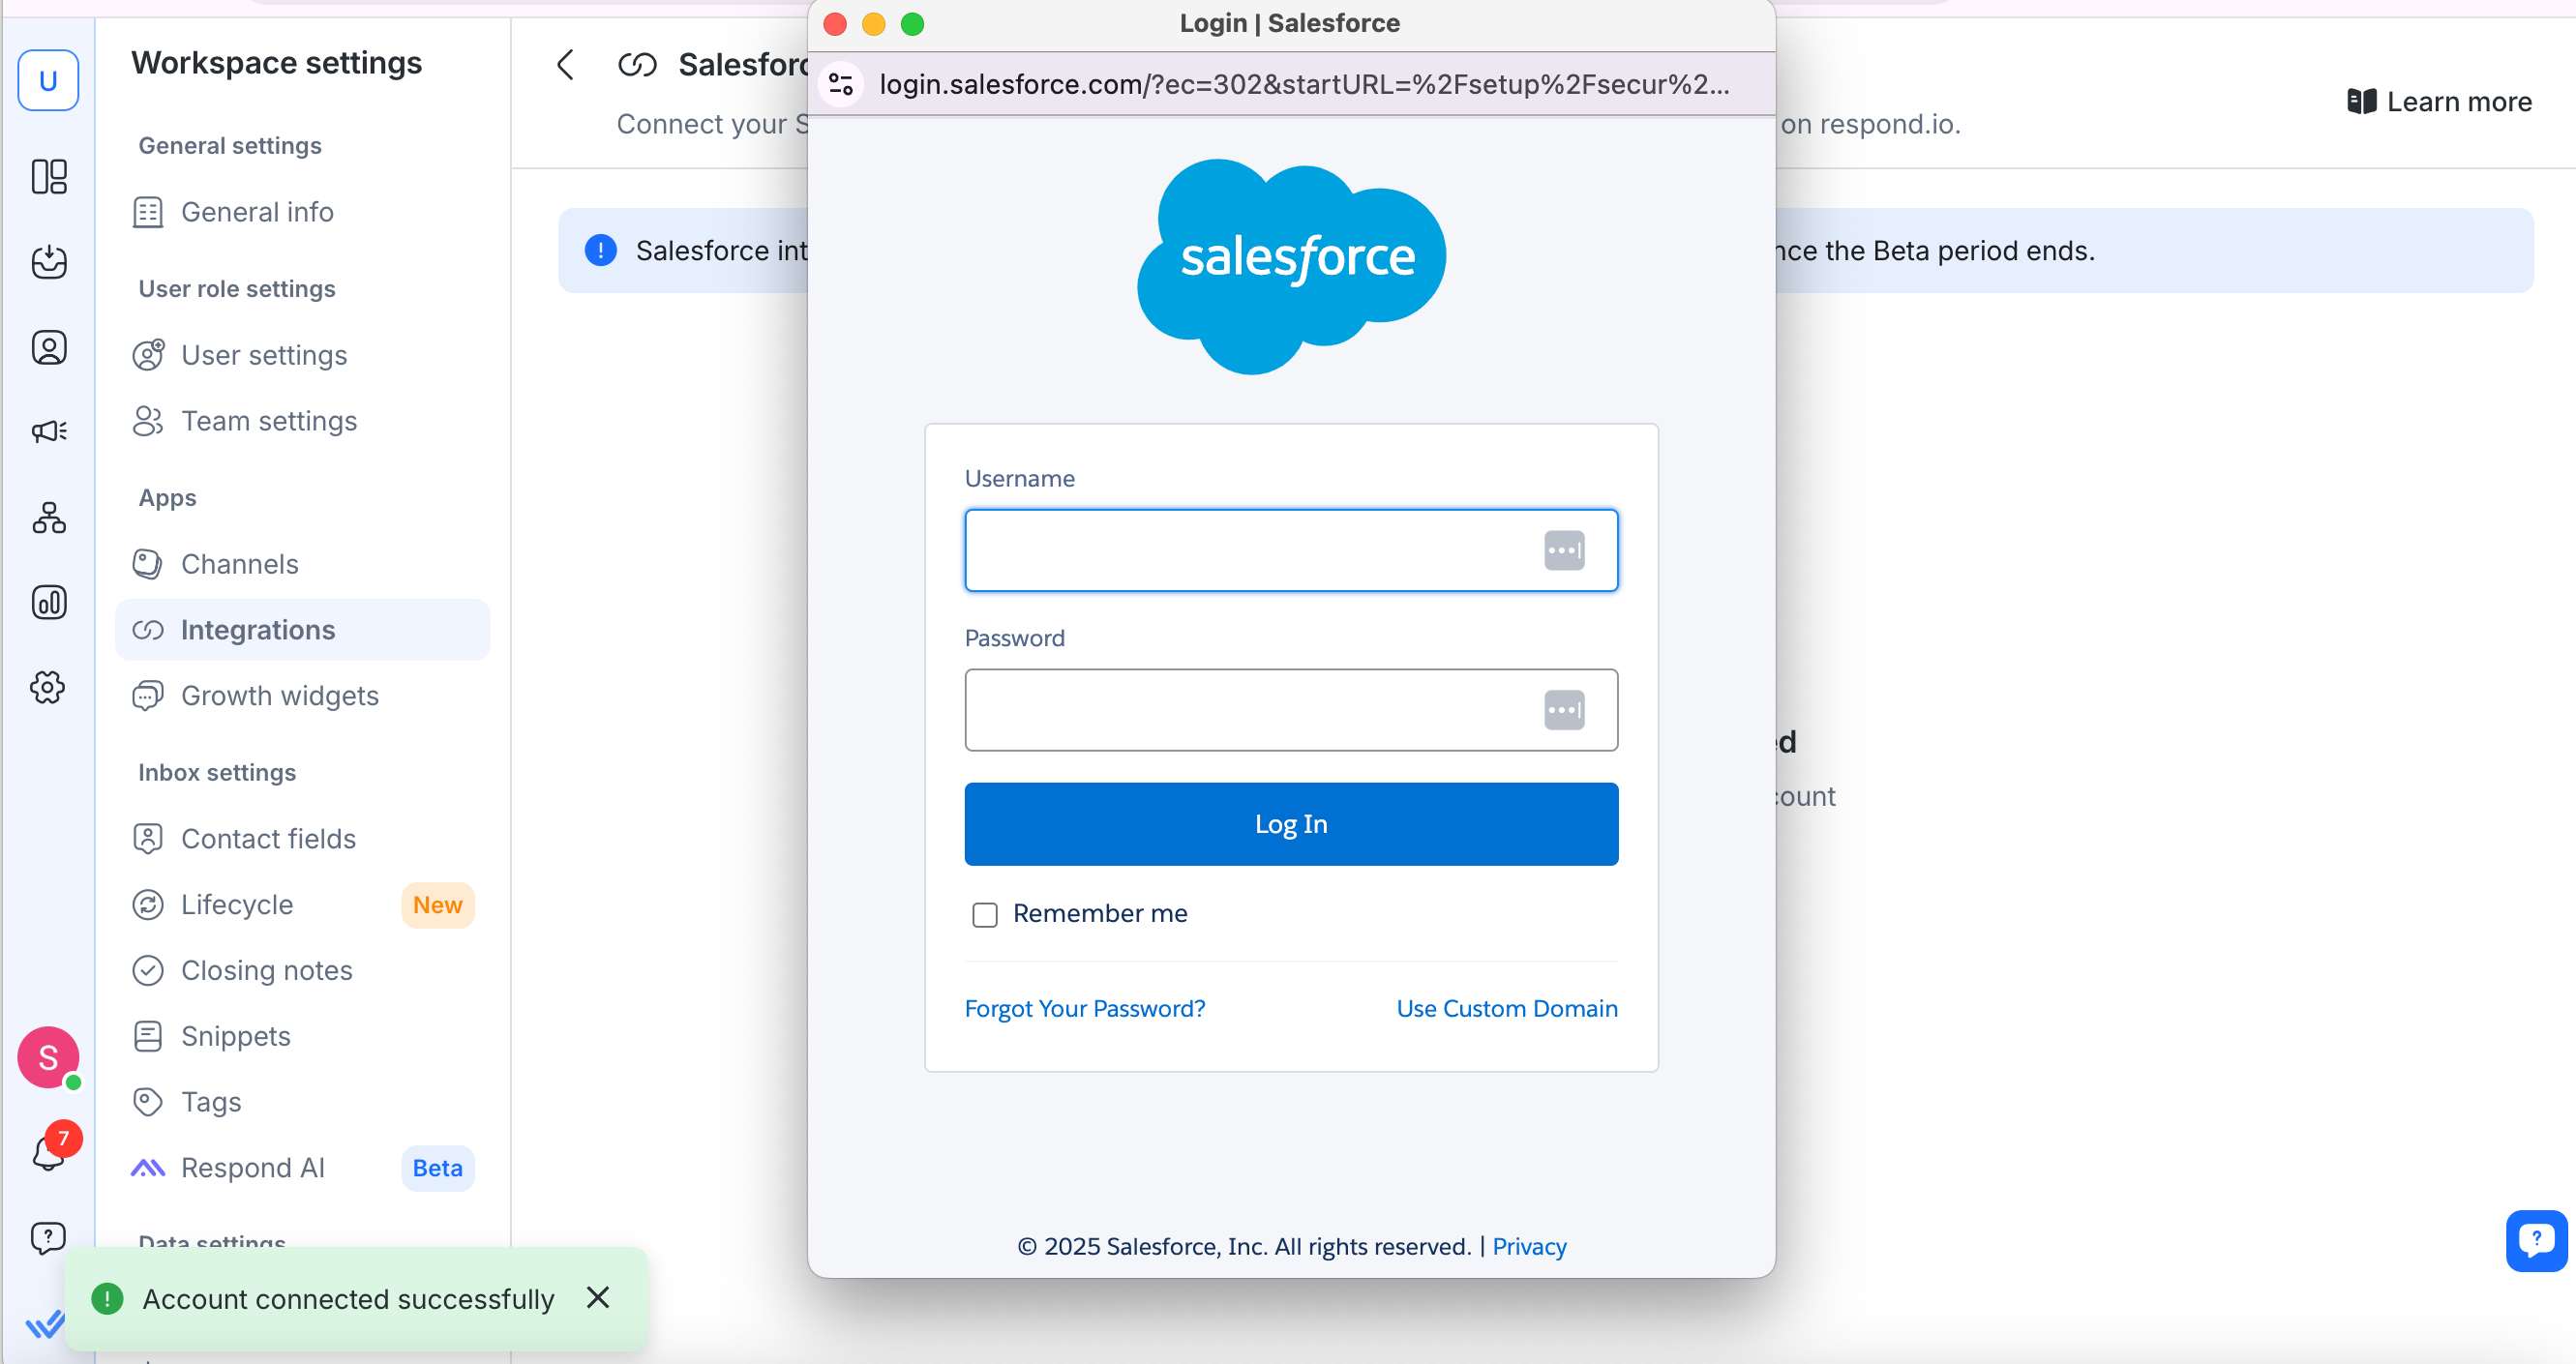Click Use Custom Domain link
The image size is (2576, 1364).
[1507, 1008]
